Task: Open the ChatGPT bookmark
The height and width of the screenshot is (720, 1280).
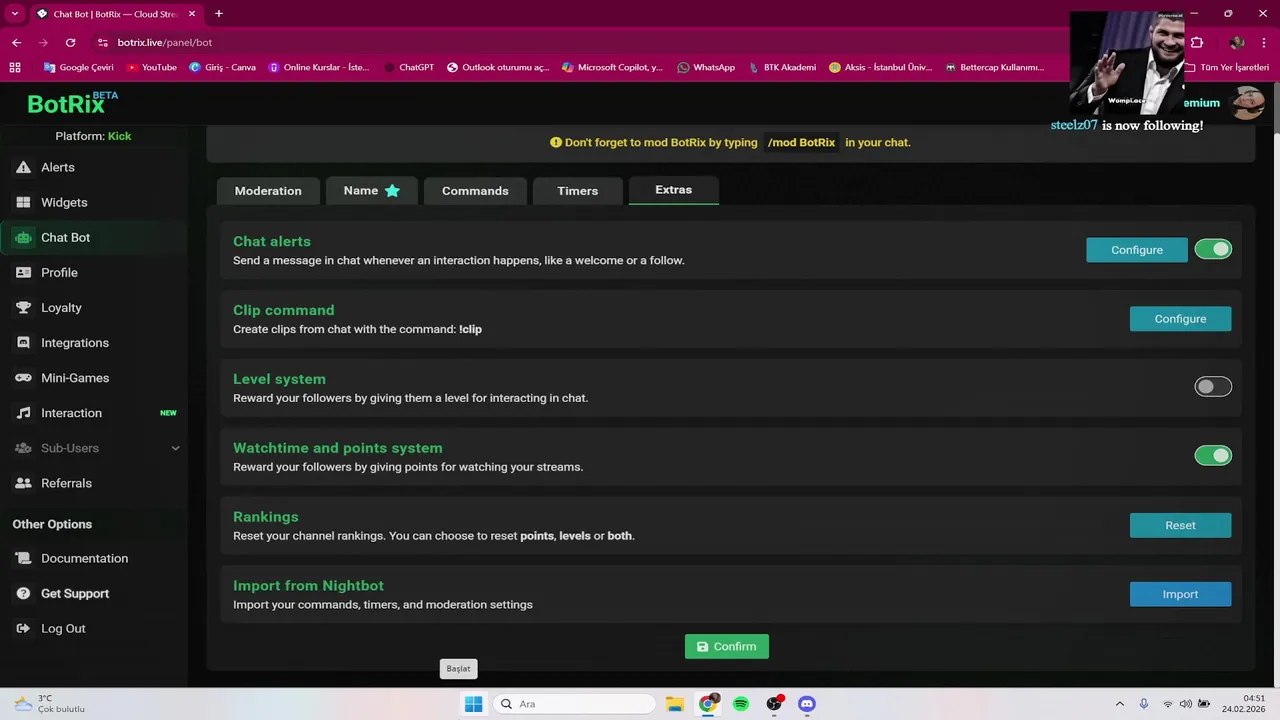Action: pos(409,67)
